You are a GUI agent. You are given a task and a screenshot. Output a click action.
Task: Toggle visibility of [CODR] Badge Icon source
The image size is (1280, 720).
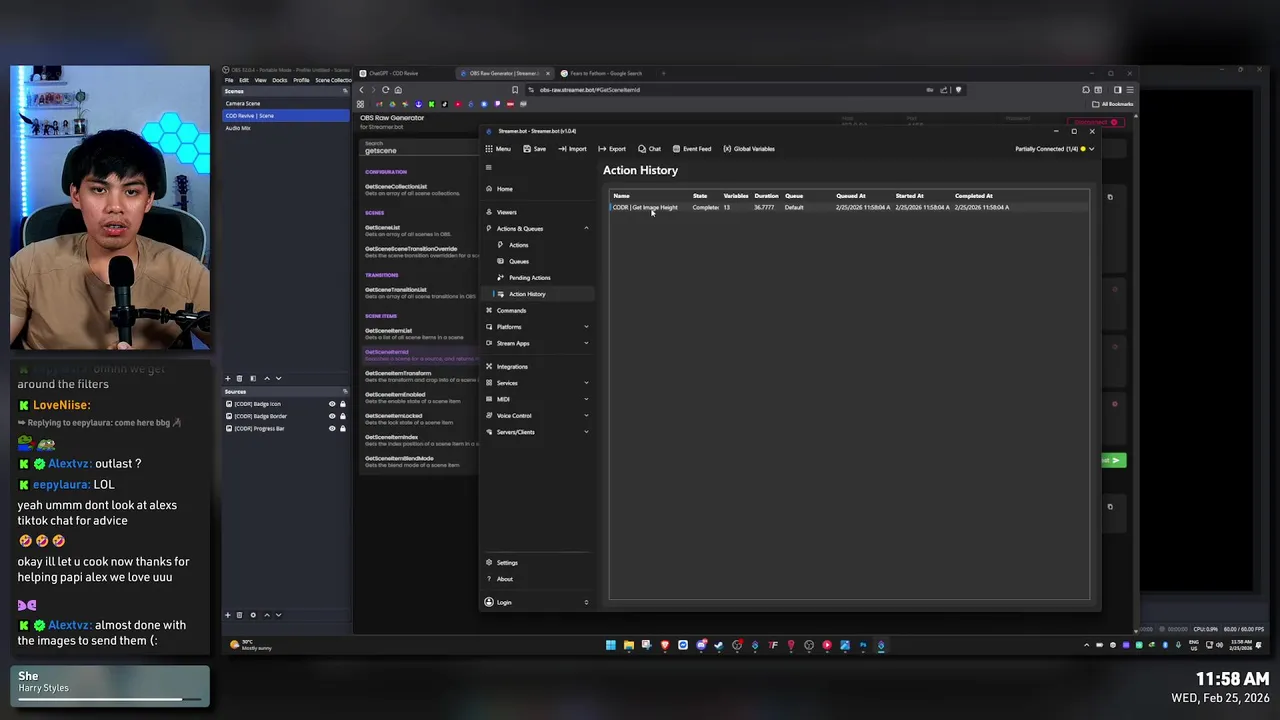coord(332,404)
